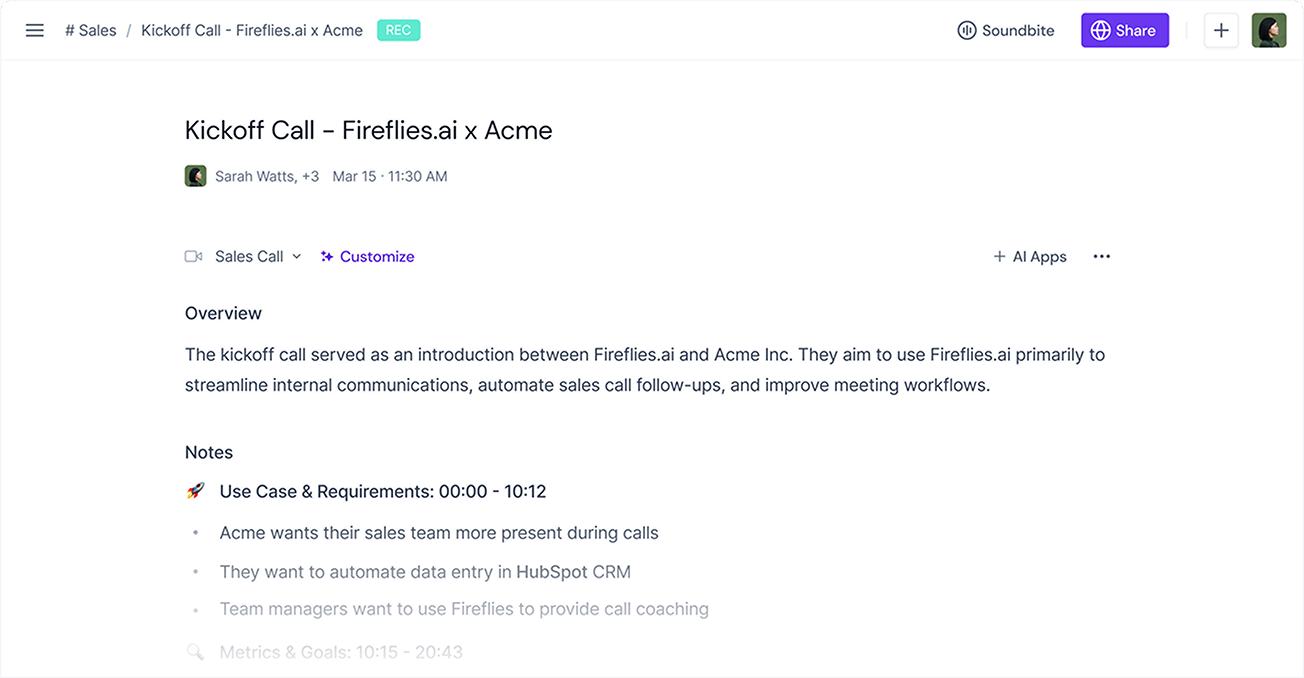Image resolution: width=1304 pixels, height=678 pixels.
Task: Jump to Metrics & Goals section
Action: click(x=341, y=652)
